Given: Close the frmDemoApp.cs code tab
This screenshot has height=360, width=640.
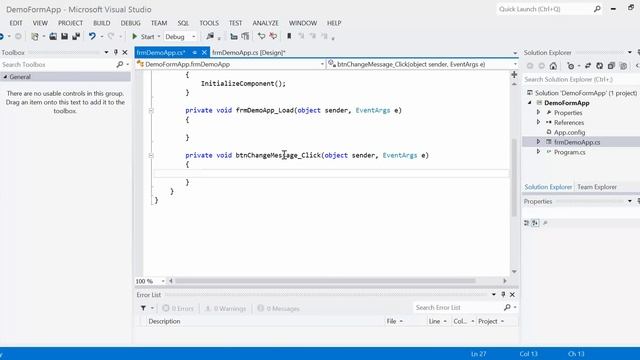Looking at the screenshot, I should coord(204,53).
